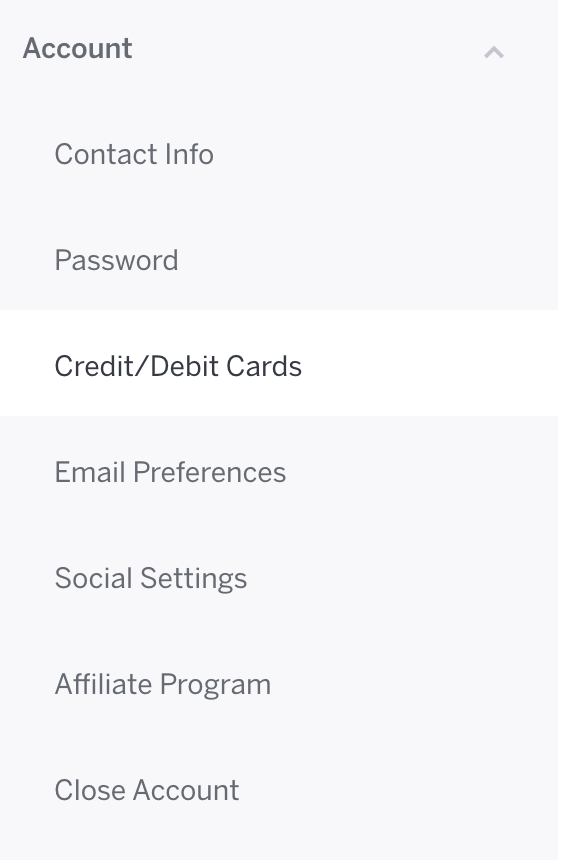Open the Contact Info page
This screenshot has width=572, height=860.
[x=279, y=154]
